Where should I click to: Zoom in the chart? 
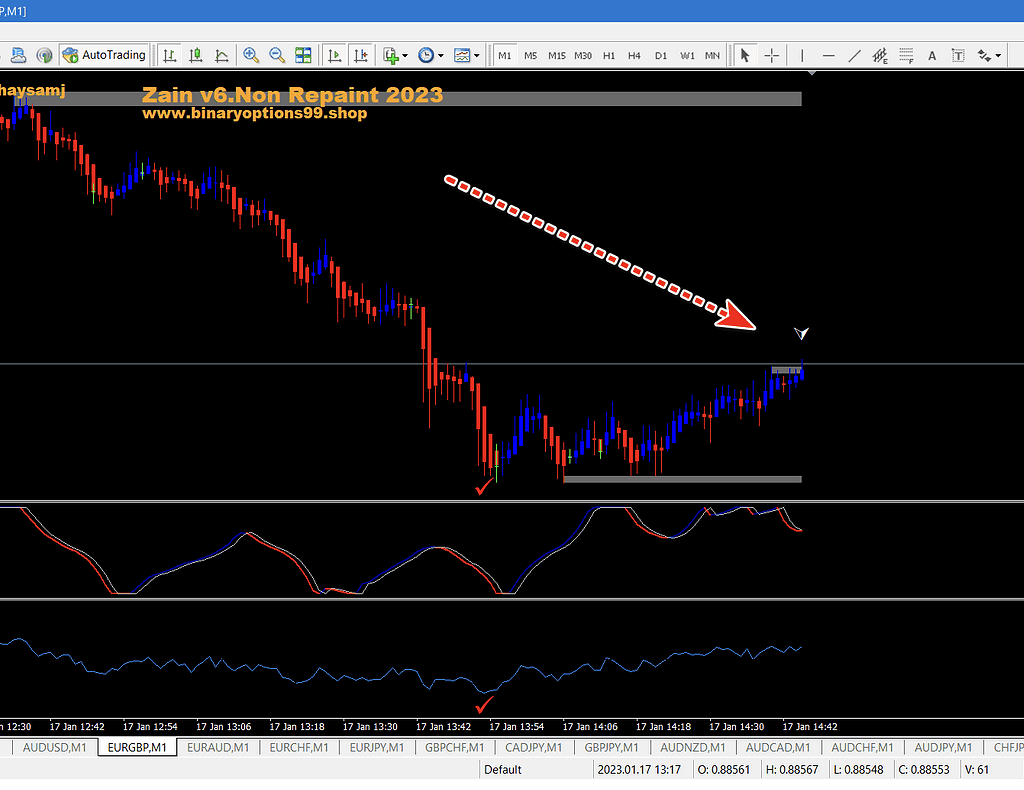251,55
